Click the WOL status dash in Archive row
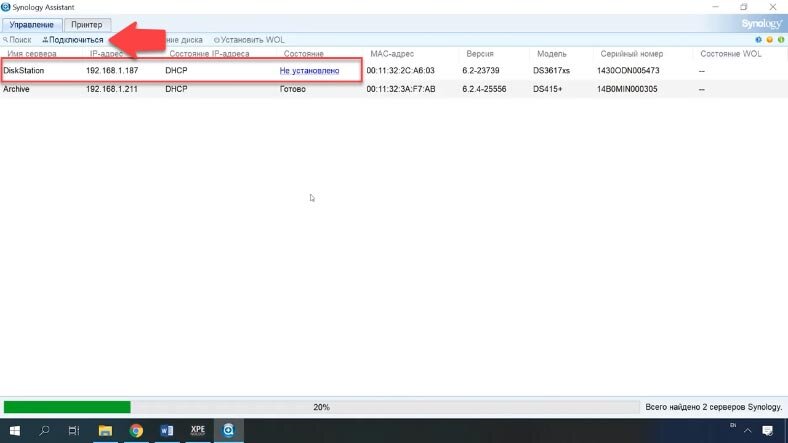This screenshot has width=788, height=443. click(x=702, y=89)
